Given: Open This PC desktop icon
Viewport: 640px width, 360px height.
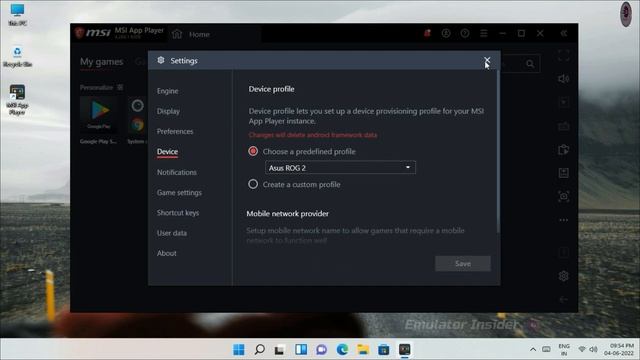Looking at the screenshot, I should coord(17,15).
